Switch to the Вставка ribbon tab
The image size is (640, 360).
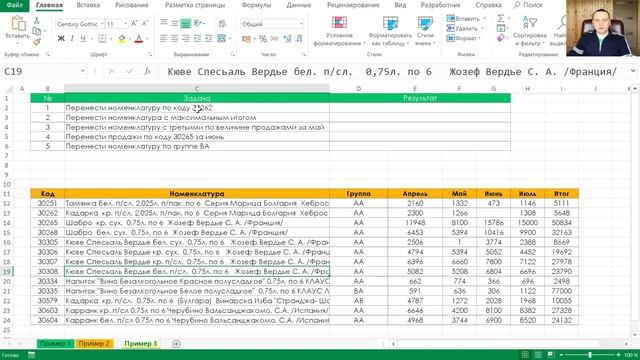pos(88,5)
